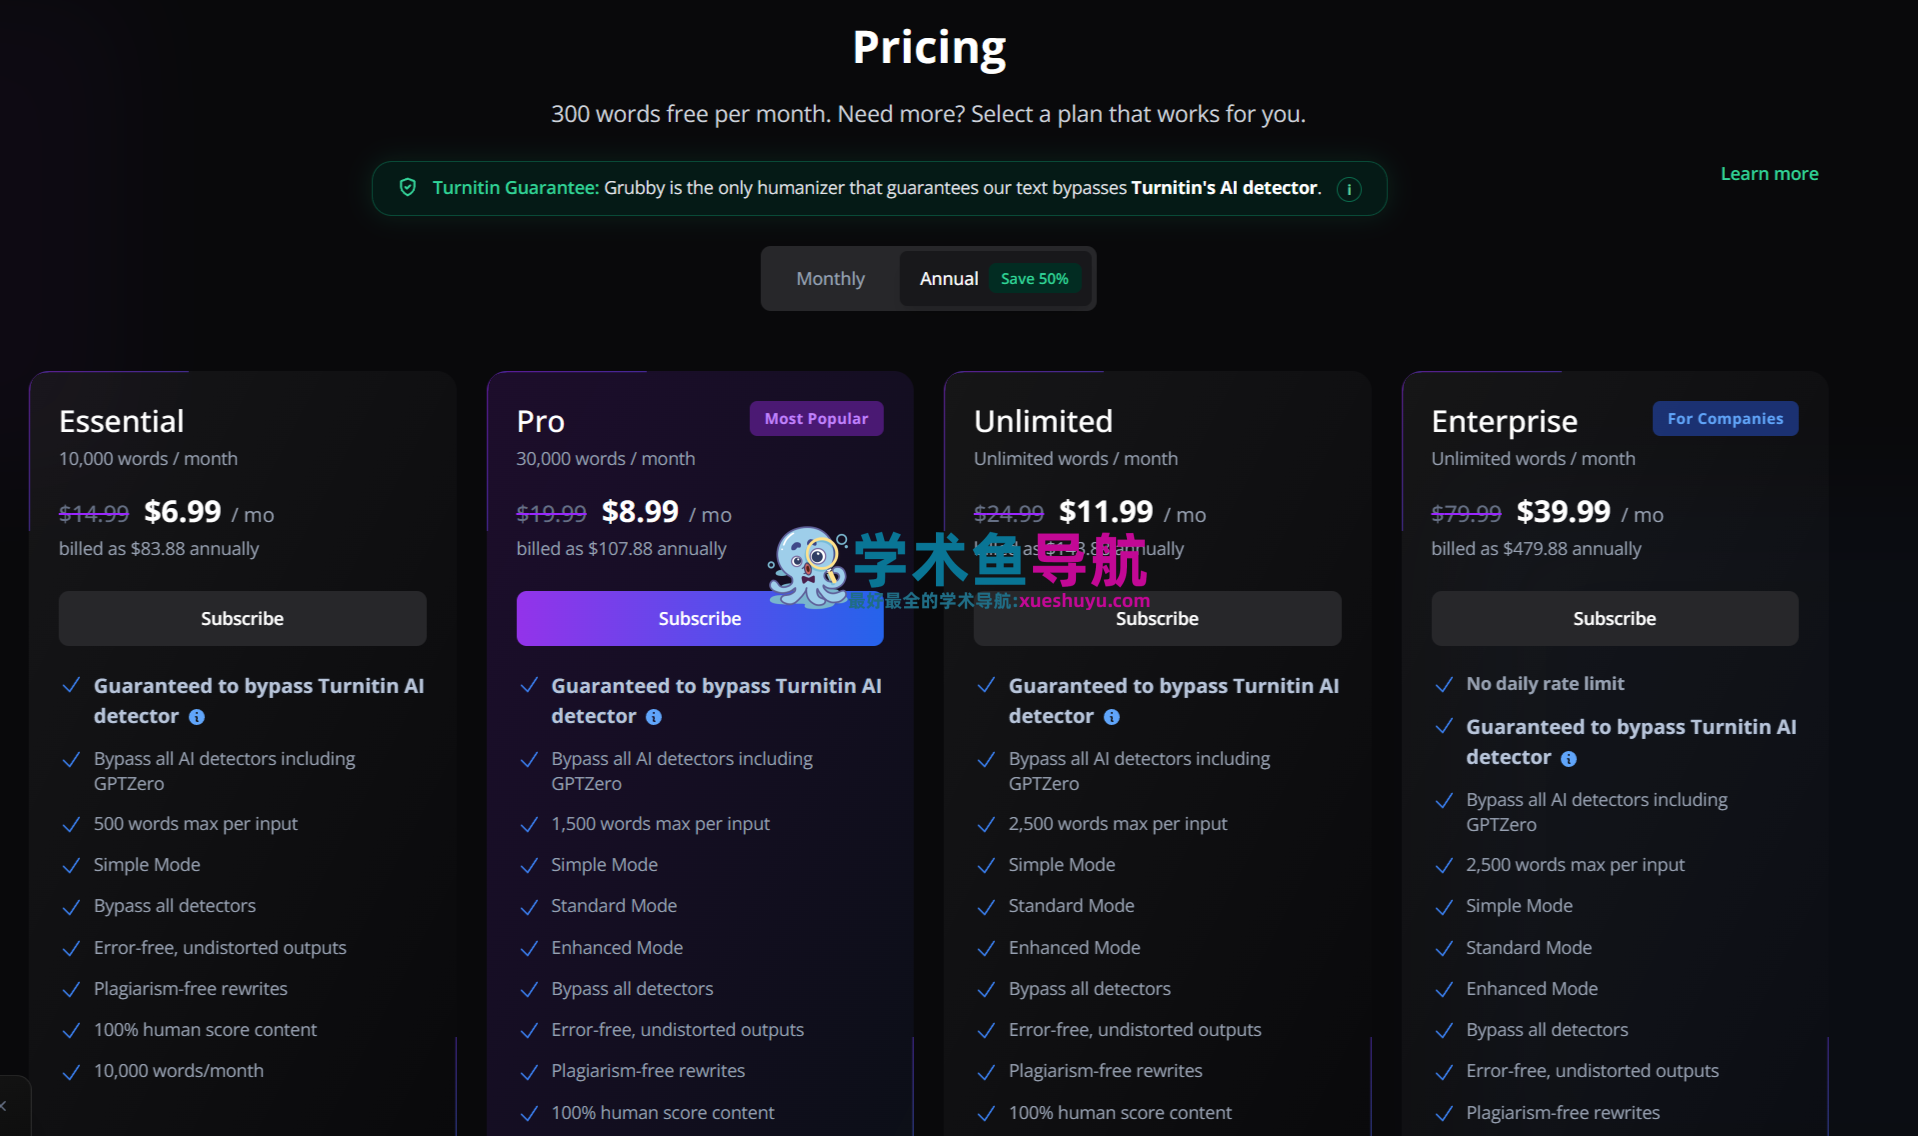Click the info icon in the Essential plan's Turnitin feature
The height and width of the screenshot is (1136, 1918).
[197, 717]
